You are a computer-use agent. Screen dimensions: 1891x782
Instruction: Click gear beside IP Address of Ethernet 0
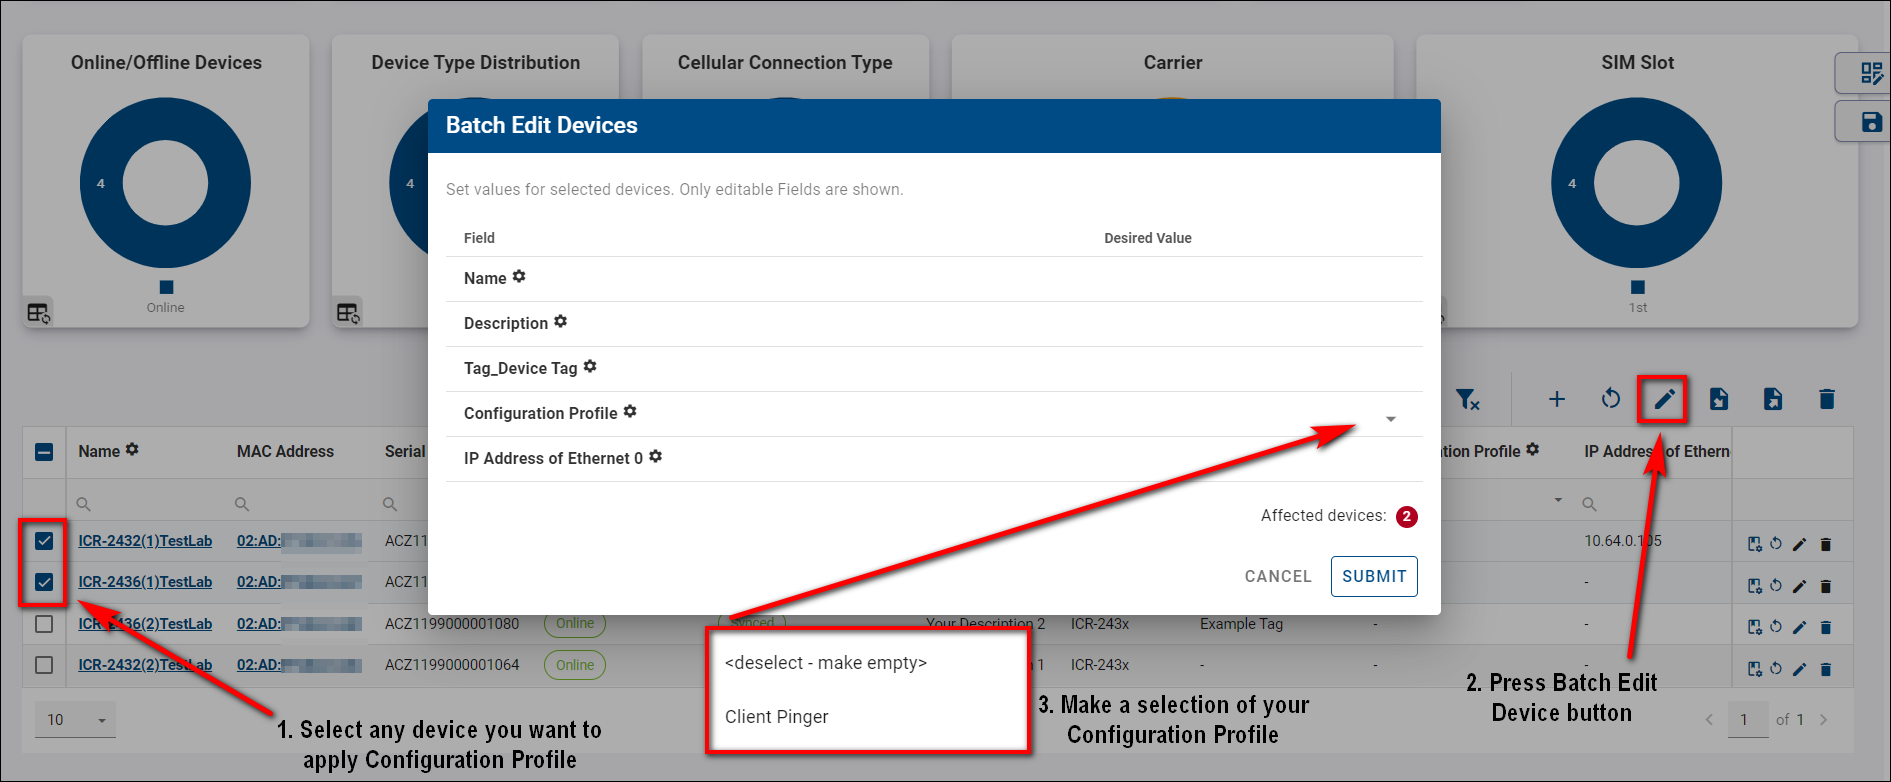click(x=655, y=457)
